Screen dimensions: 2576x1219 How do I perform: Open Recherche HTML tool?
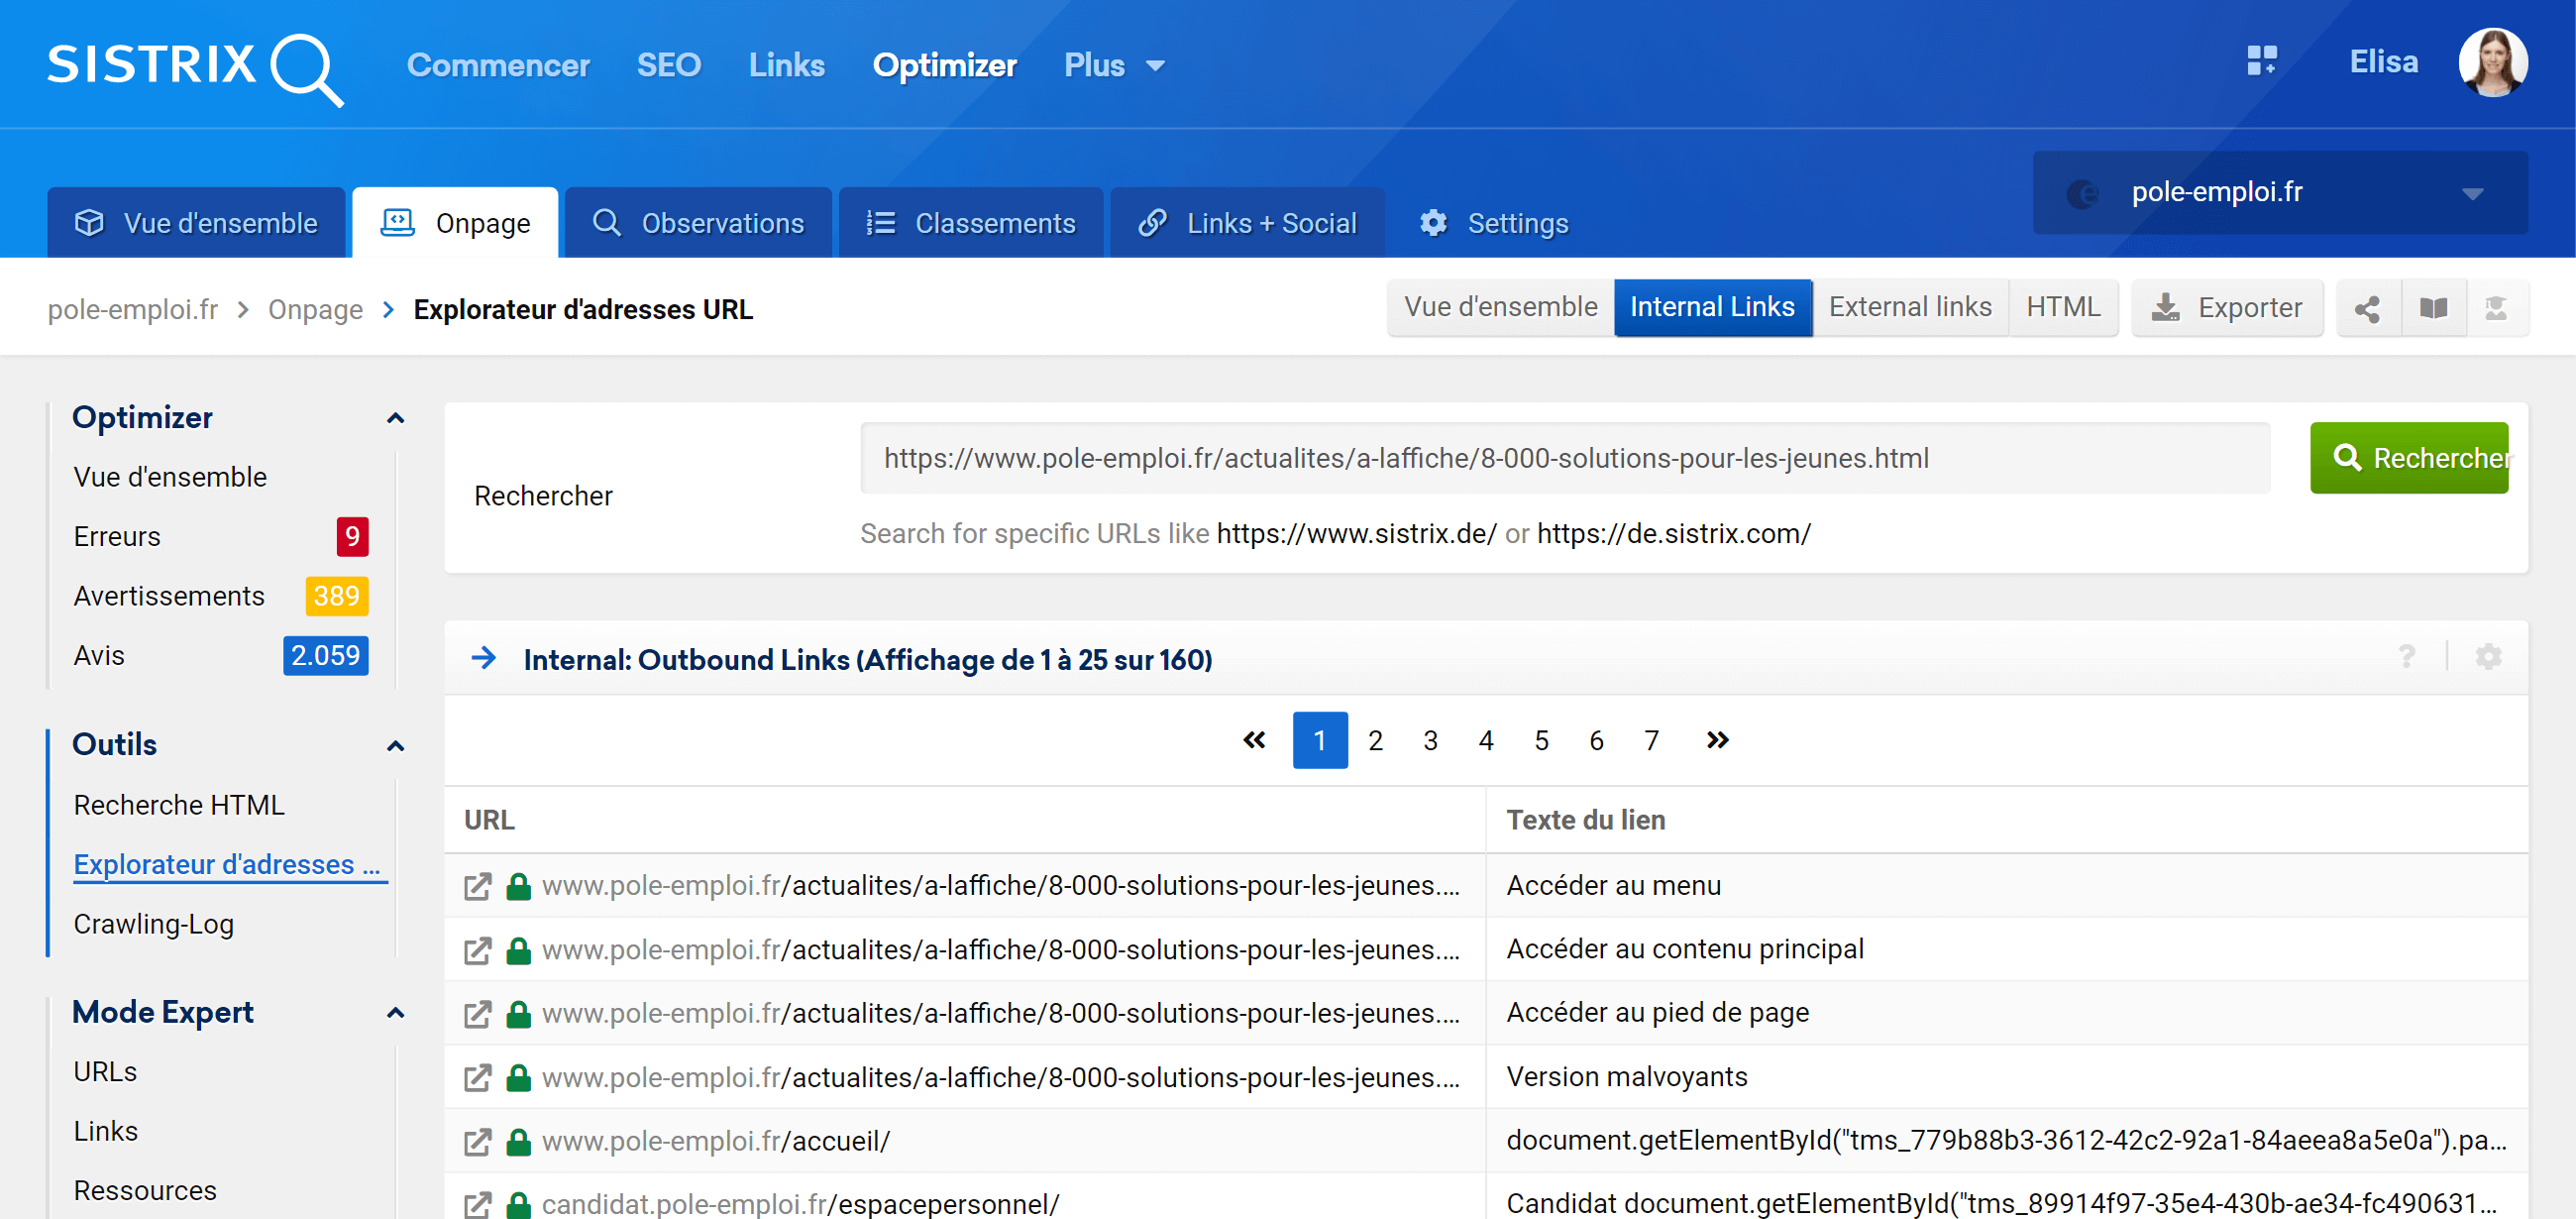(x=179, y=805)
